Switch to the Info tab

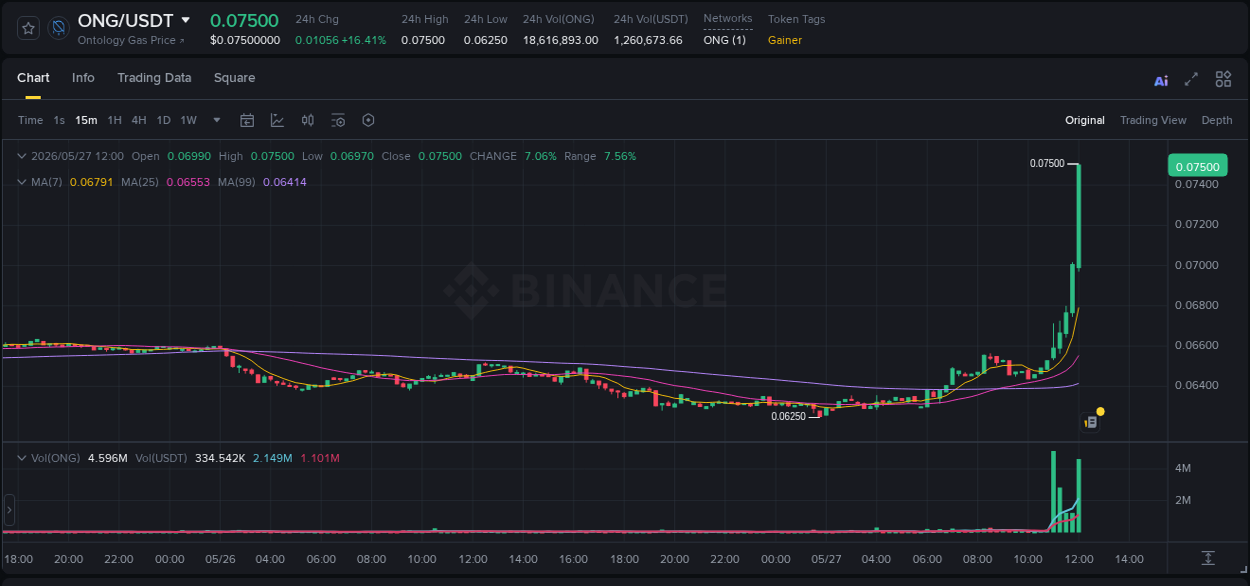point(83,78)
